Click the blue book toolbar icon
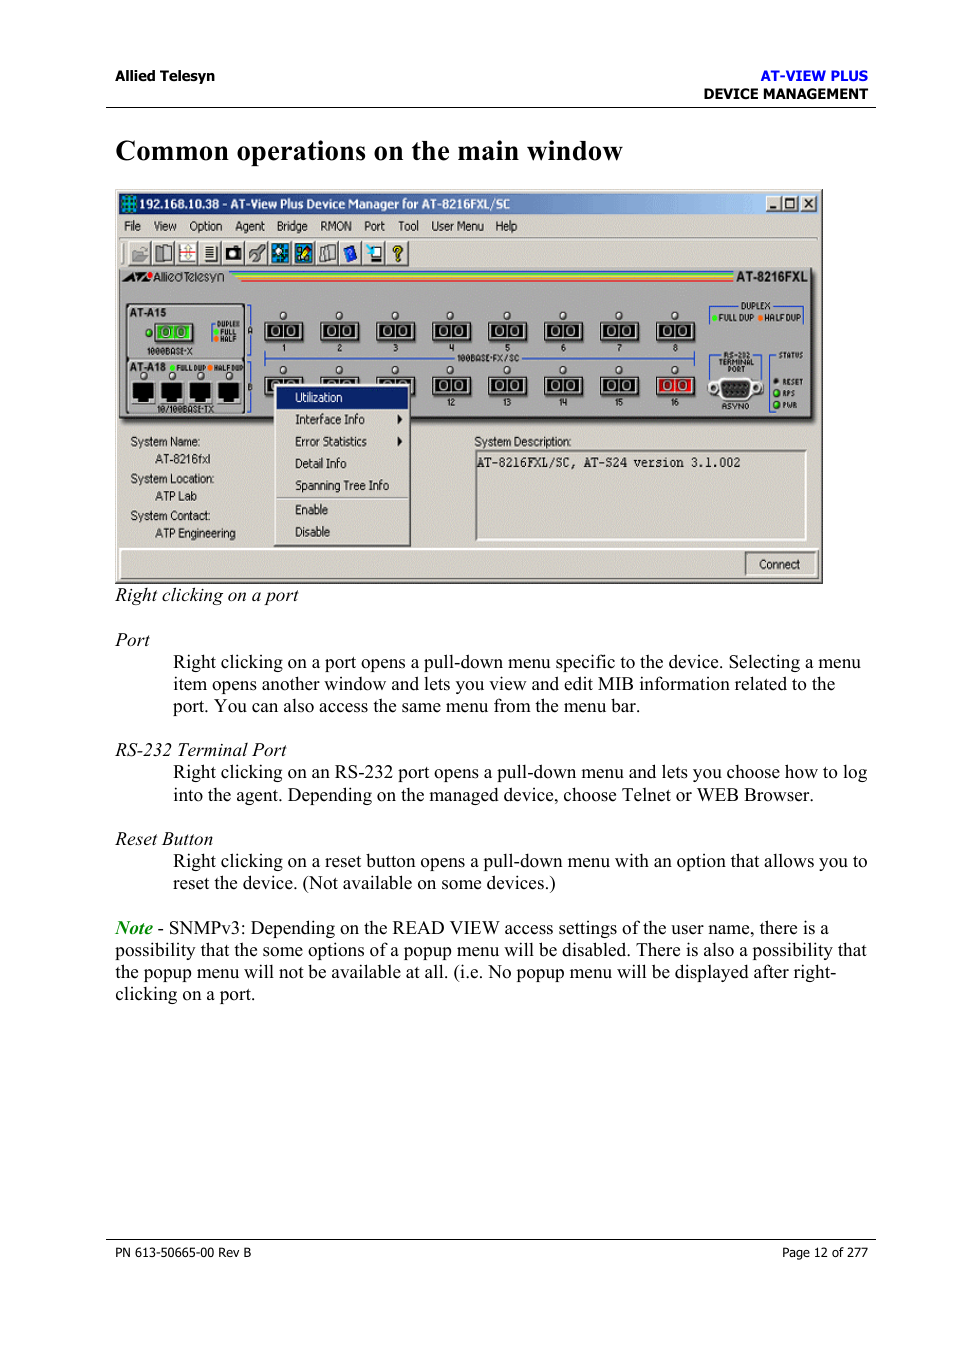The image size is (954, 1351). pyautogui.click(x=350, y=253)
